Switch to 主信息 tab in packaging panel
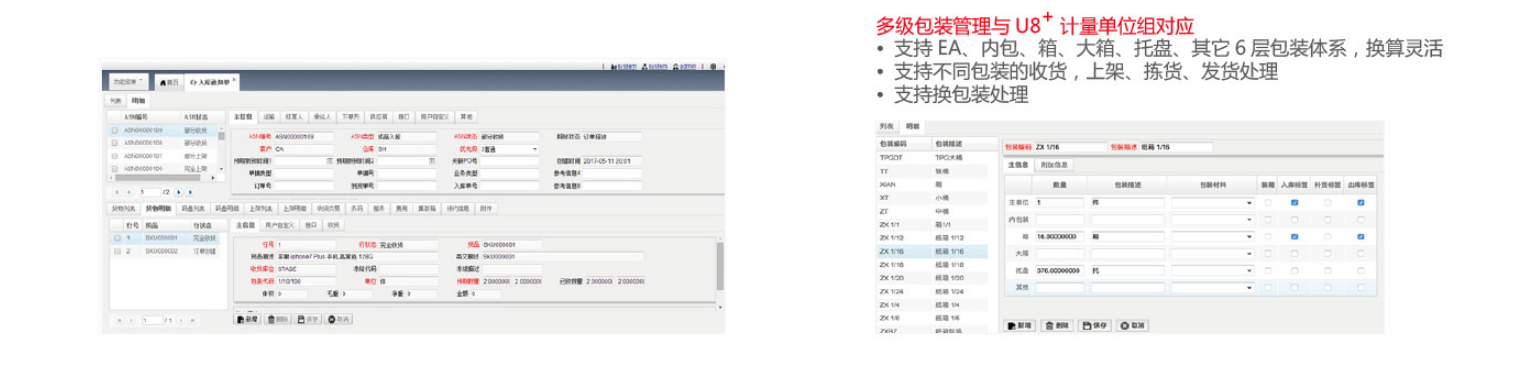 [x=1019, y=164]
